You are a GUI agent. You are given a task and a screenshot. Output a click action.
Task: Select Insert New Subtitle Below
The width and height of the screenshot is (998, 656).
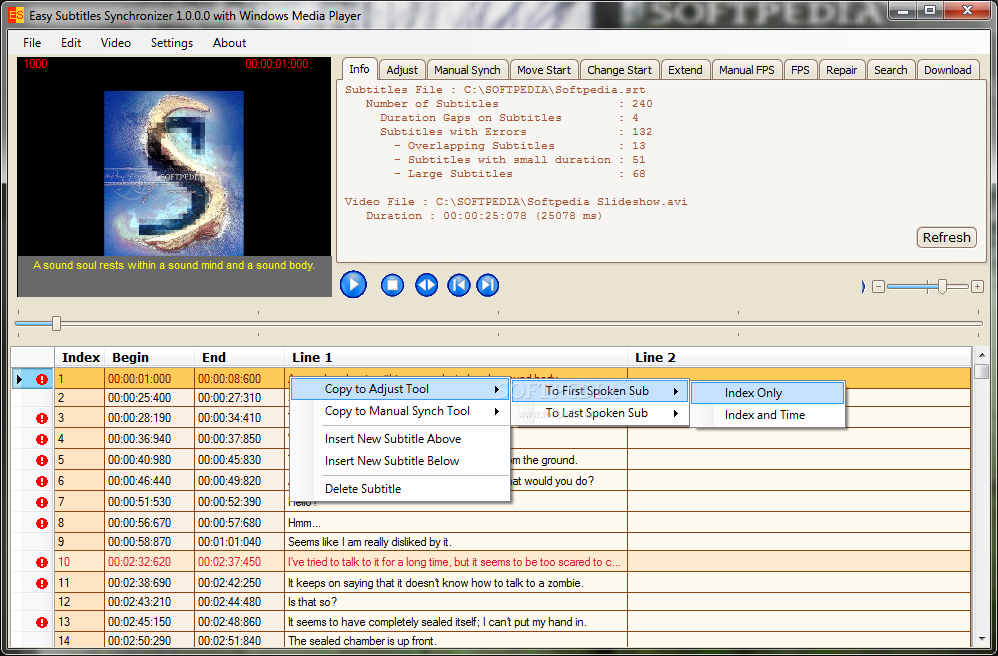point(400,461)
